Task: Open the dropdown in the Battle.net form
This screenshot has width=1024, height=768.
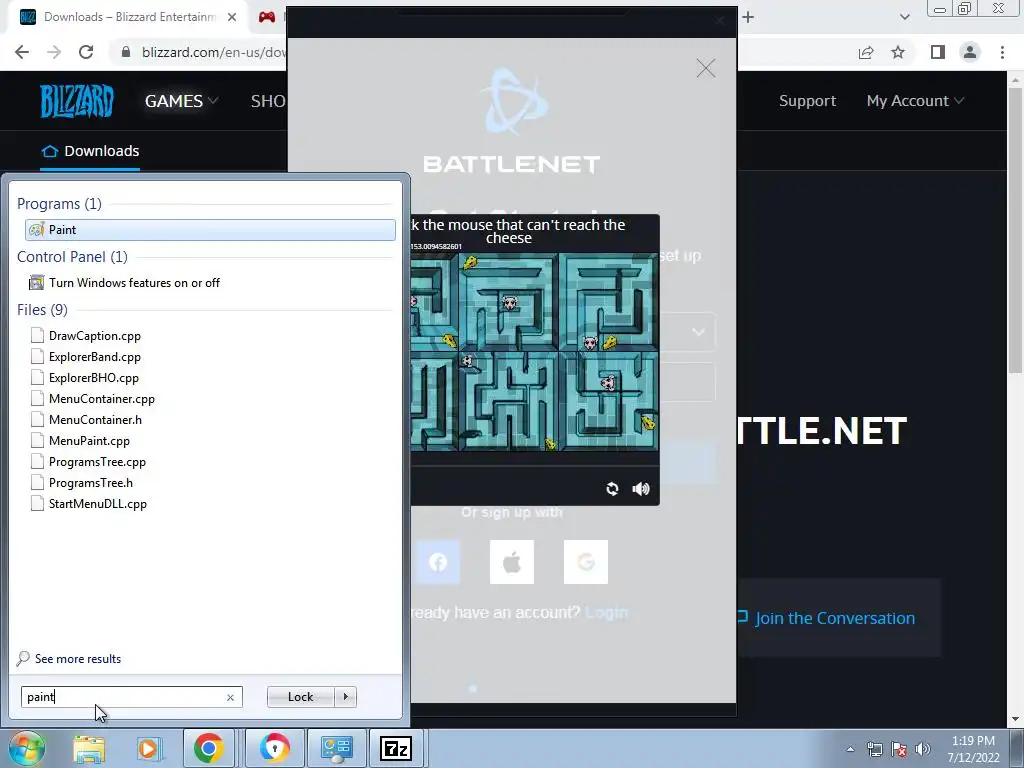Action: point(697,332)
